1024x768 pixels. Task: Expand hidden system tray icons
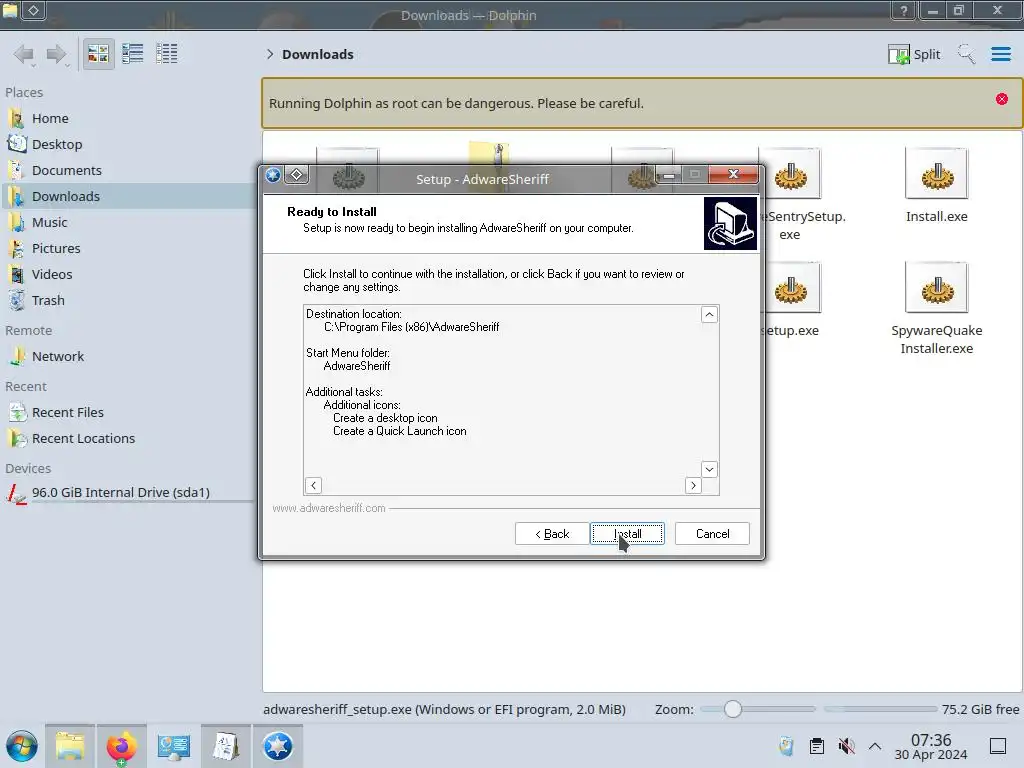point(875,746)
